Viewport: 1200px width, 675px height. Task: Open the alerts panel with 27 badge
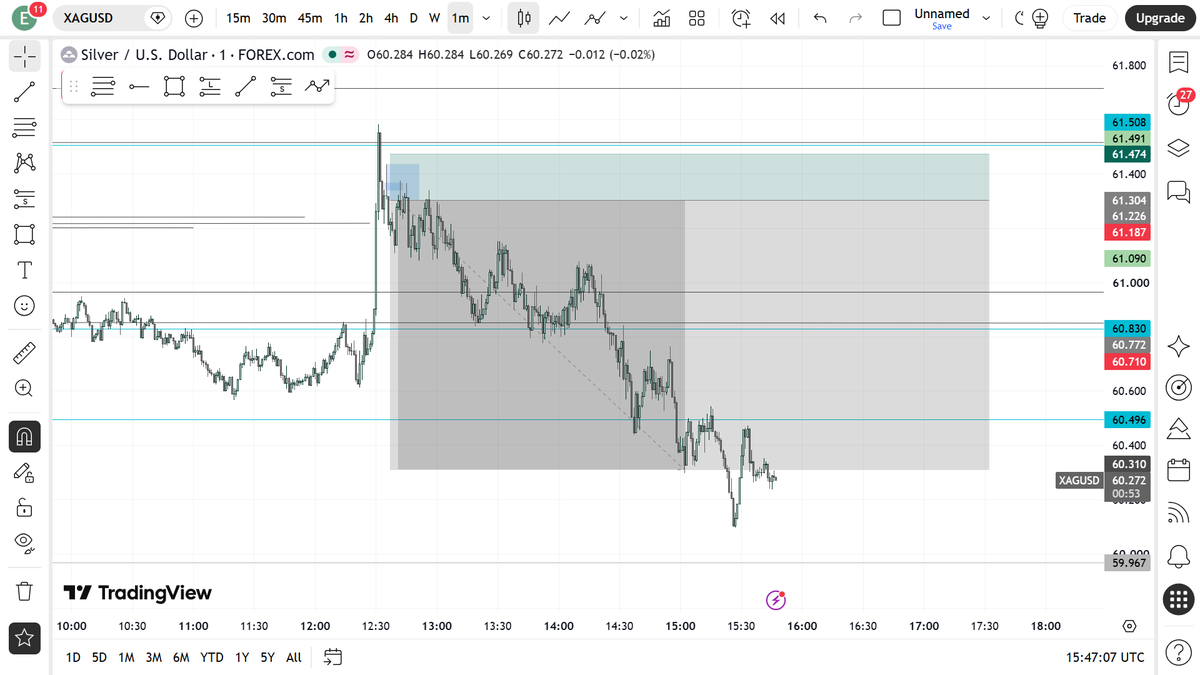click(1179, 103)
